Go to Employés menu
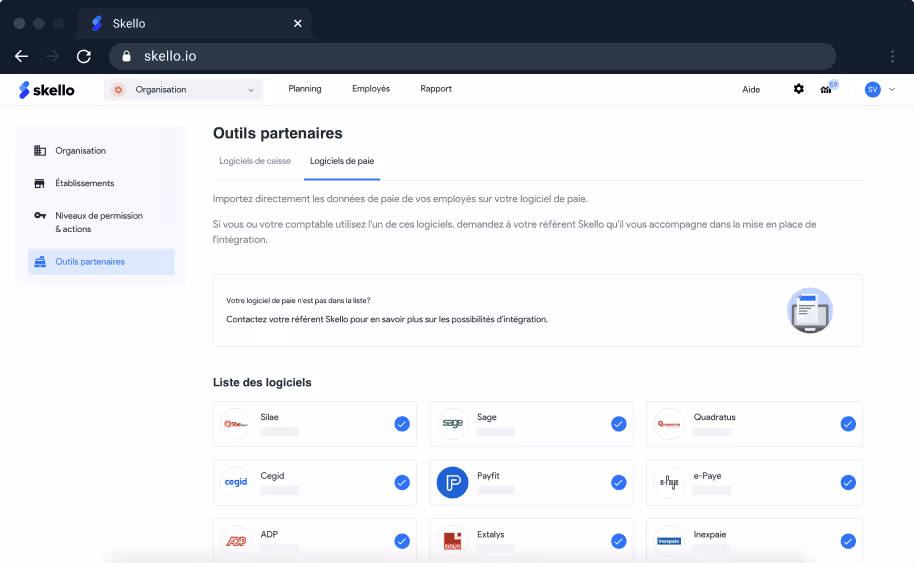 click(371, 89)
